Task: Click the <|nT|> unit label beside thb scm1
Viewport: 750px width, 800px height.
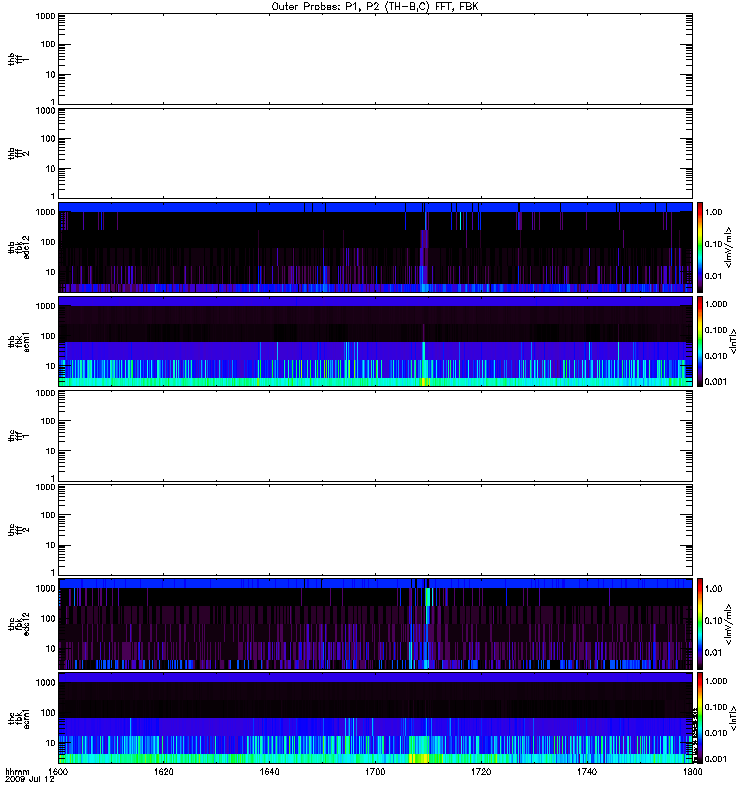Action: click(x=733, y=341)
